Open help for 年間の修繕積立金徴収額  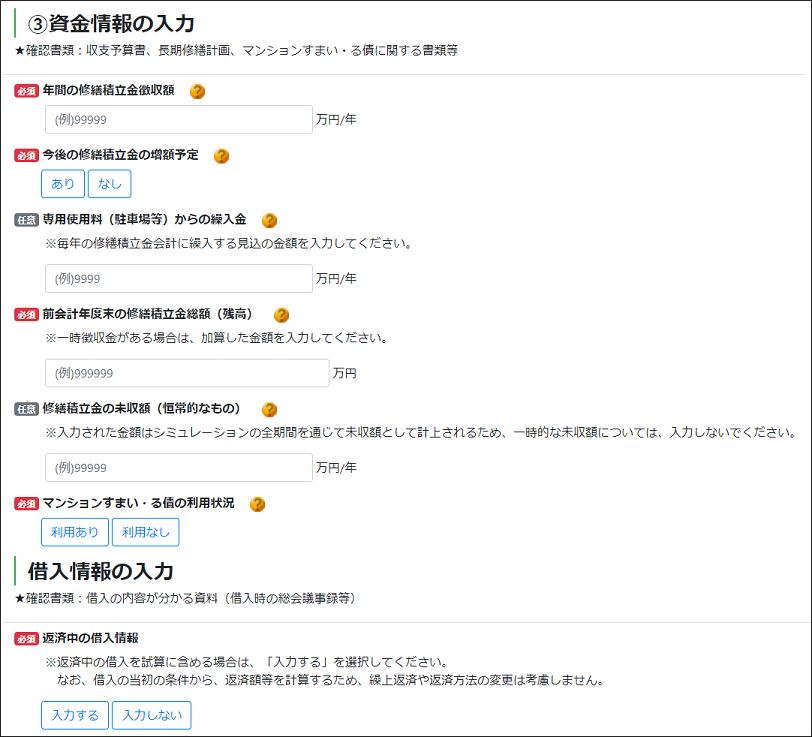[x=197, y=91]
